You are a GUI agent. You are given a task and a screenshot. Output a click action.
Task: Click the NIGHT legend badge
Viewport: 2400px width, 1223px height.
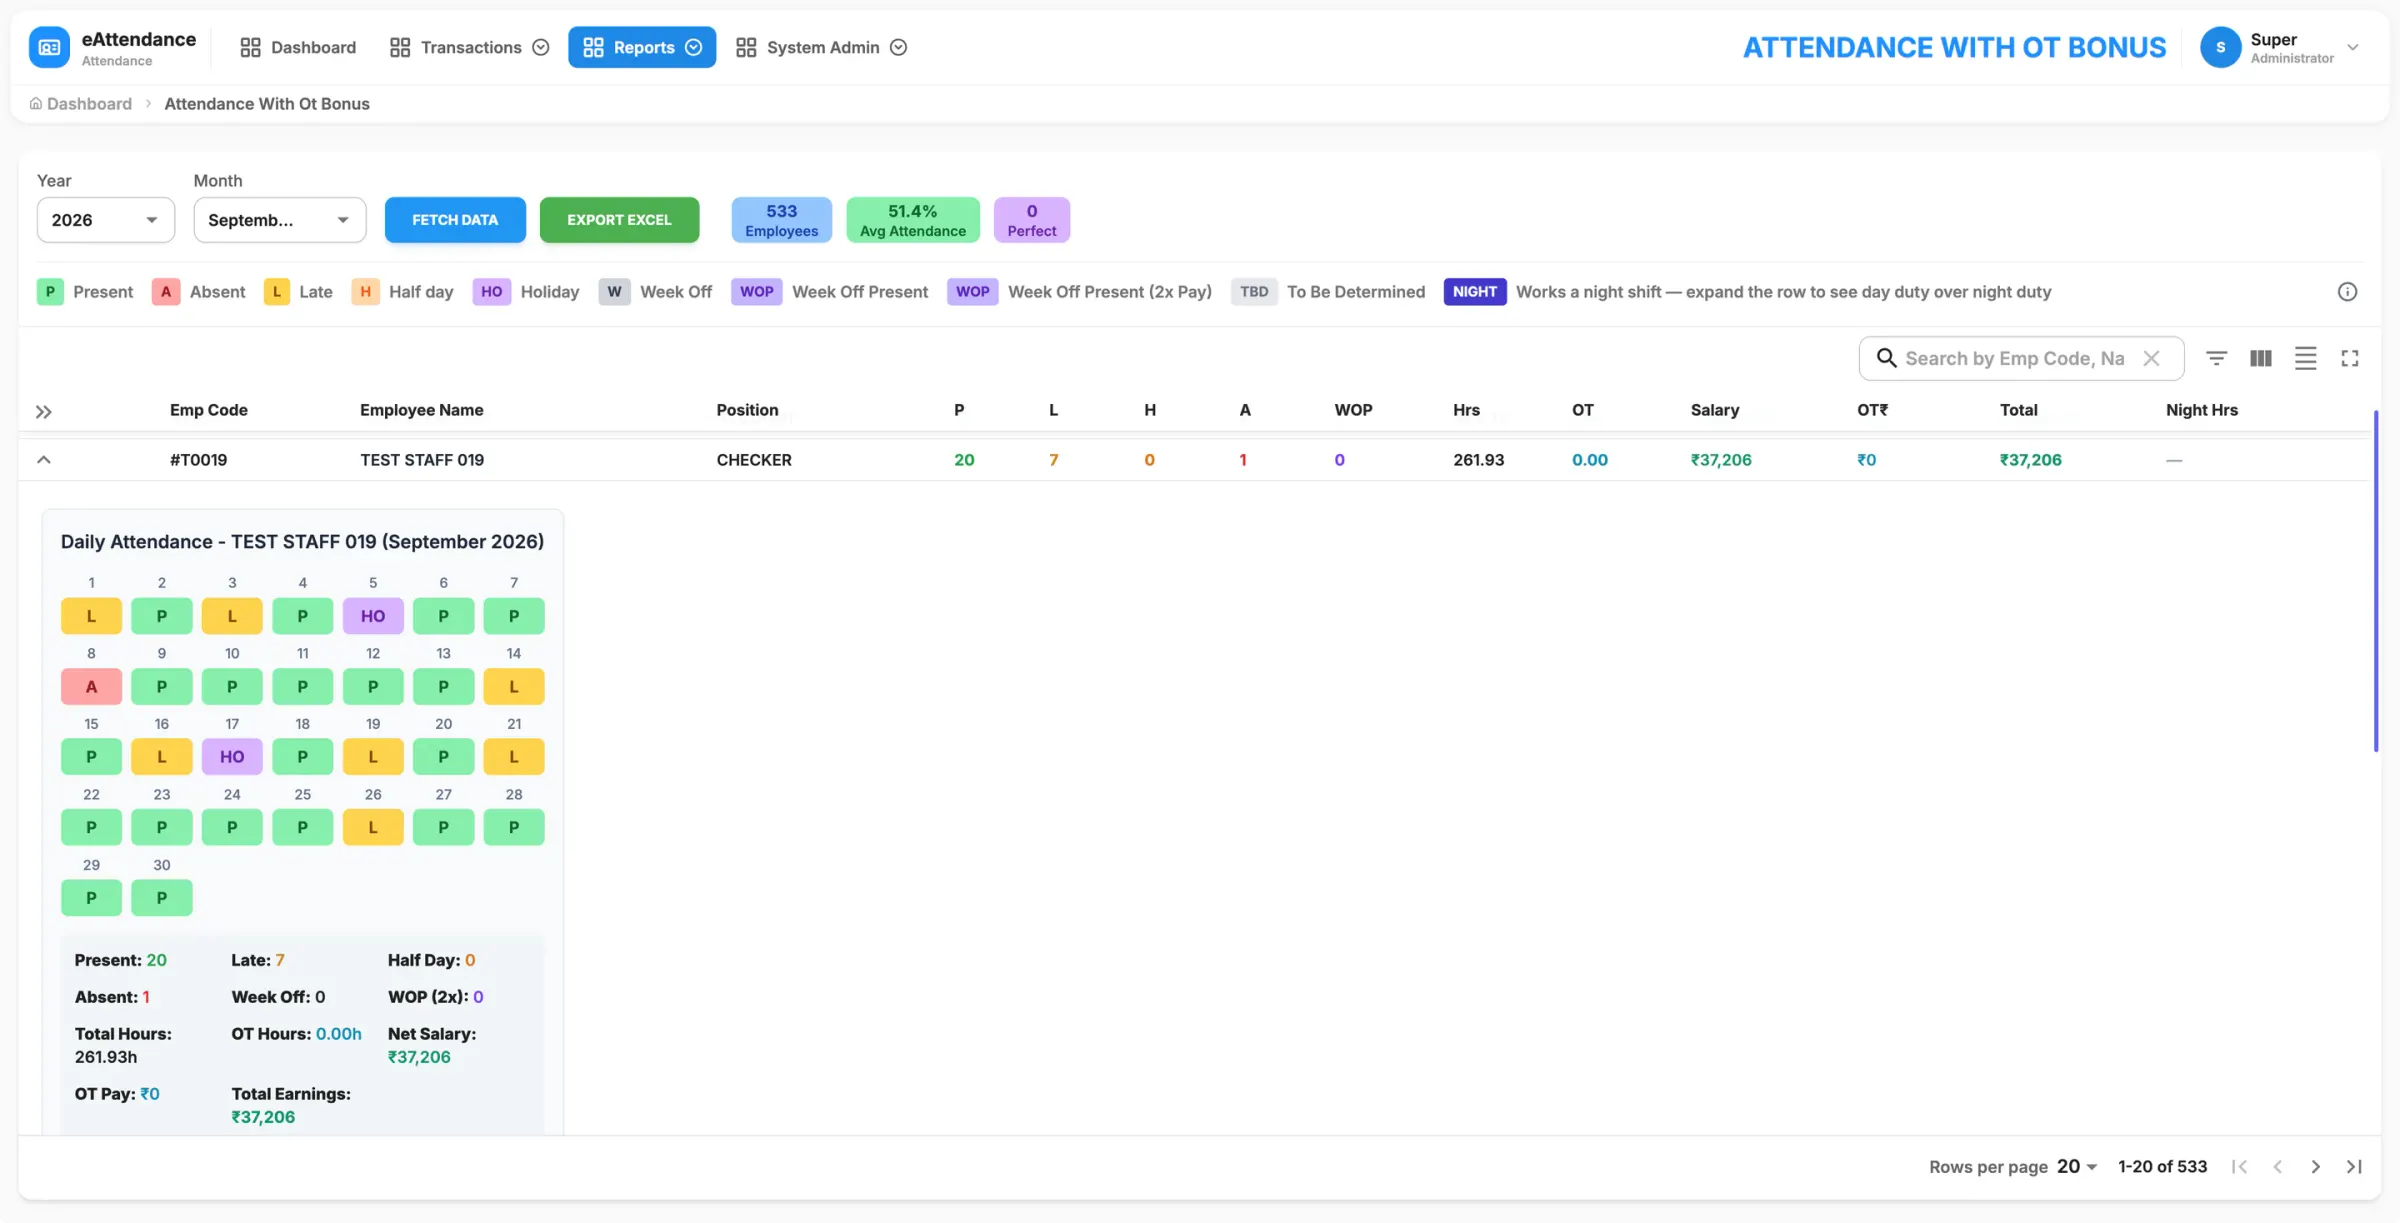click(1474, 292)
